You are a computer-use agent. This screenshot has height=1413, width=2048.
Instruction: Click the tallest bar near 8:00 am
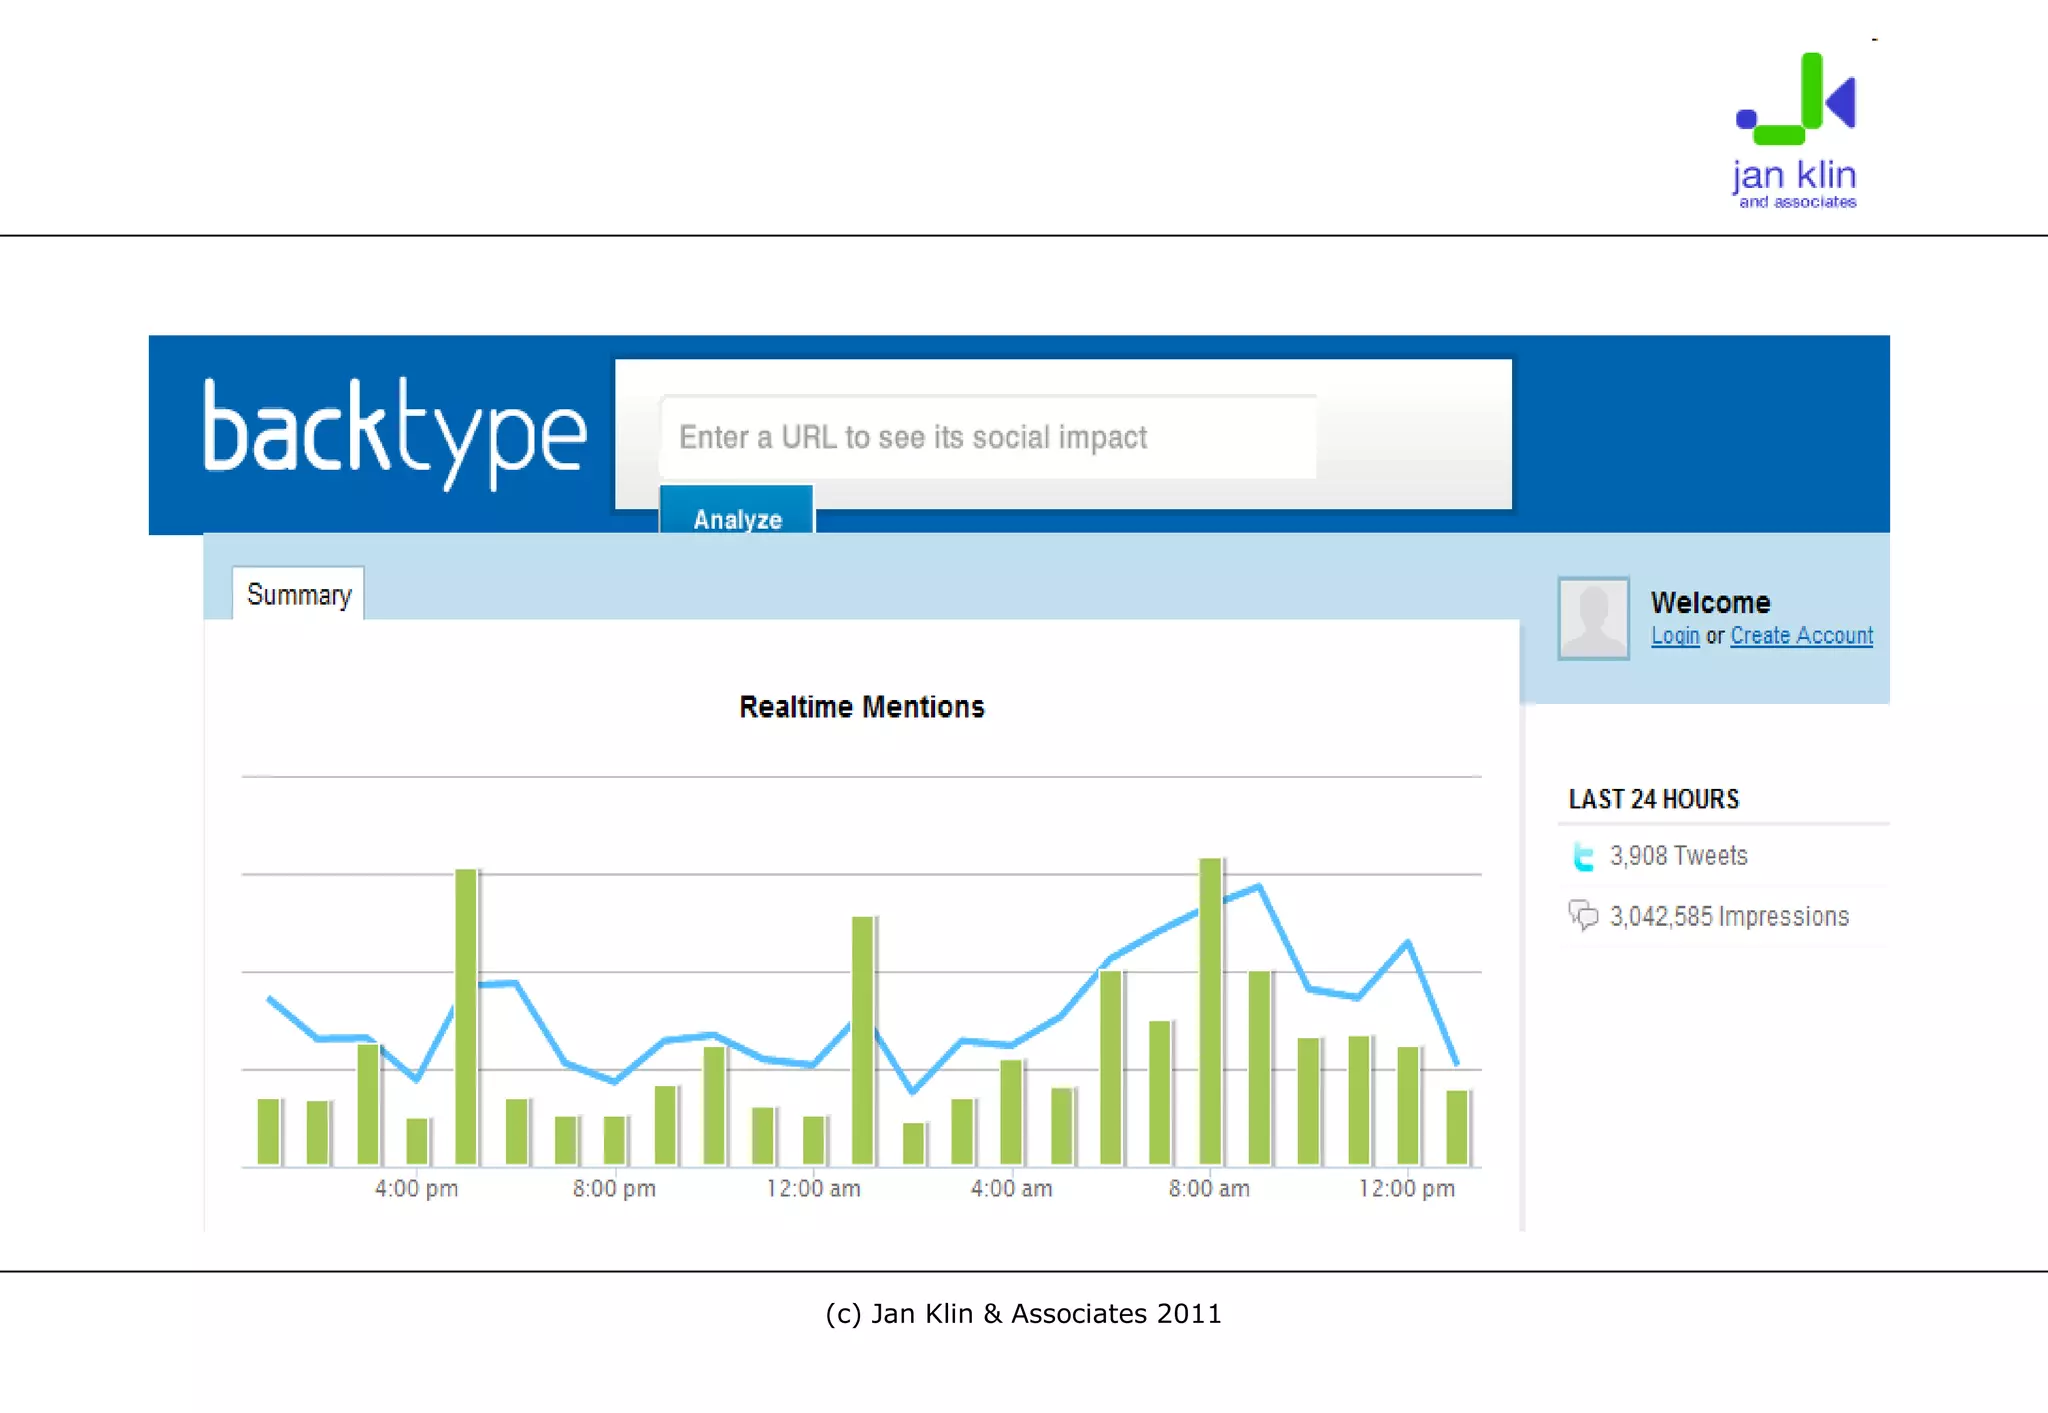pos(1210,1010)
